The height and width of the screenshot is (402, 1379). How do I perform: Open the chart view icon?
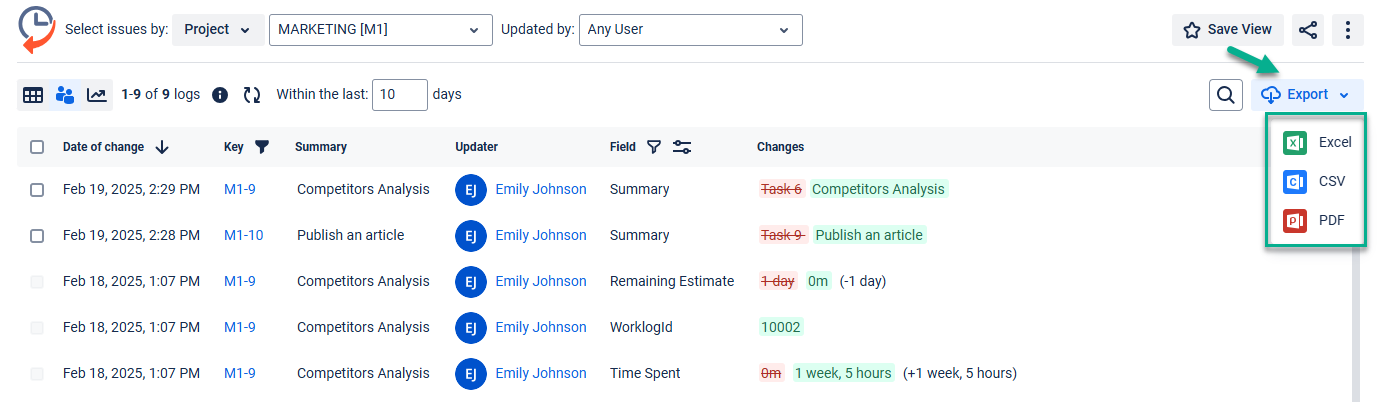click(x=96, y=95)
